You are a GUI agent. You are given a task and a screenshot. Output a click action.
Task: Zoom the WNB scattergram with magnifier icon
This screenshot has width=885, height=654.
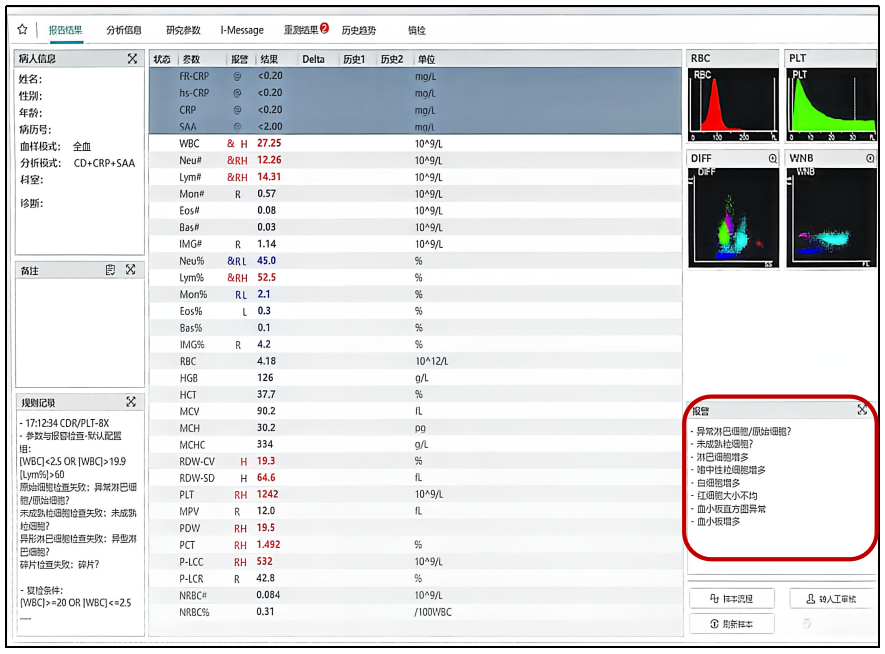coord(870,159)
